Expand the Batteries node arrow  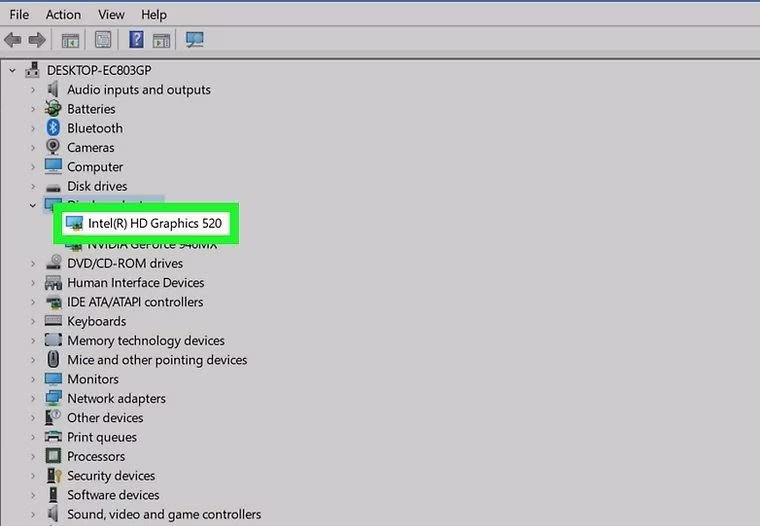click(x=32, y=109)
